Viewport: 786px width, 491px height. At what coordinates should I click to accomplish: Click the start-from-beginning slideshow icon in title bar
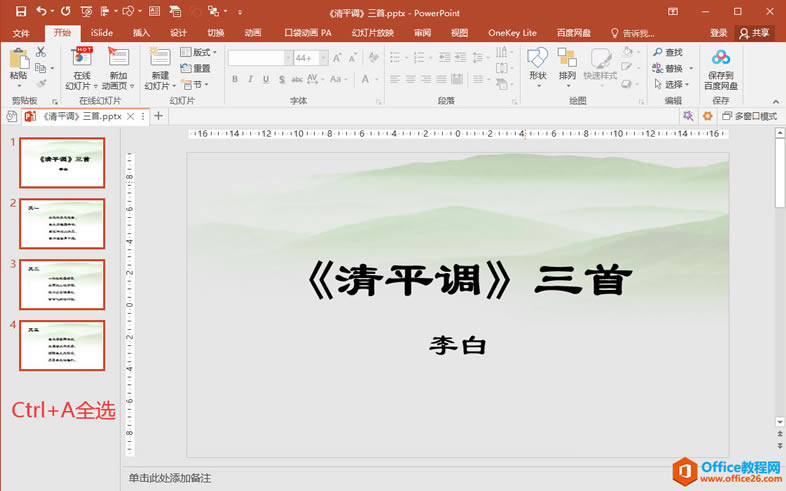(86, 12)
